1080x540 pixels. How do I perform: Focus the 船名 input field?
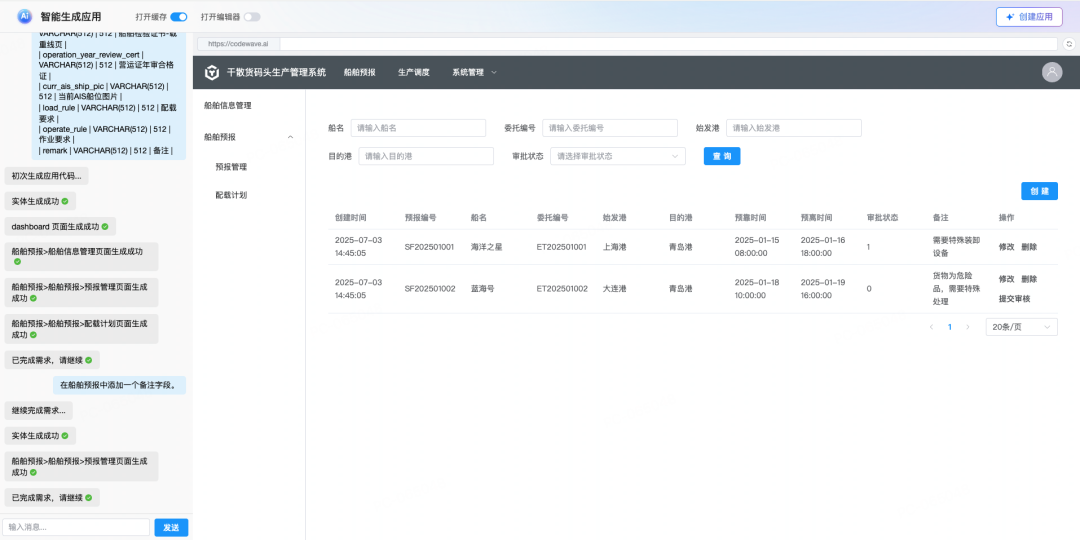(418, 128)
